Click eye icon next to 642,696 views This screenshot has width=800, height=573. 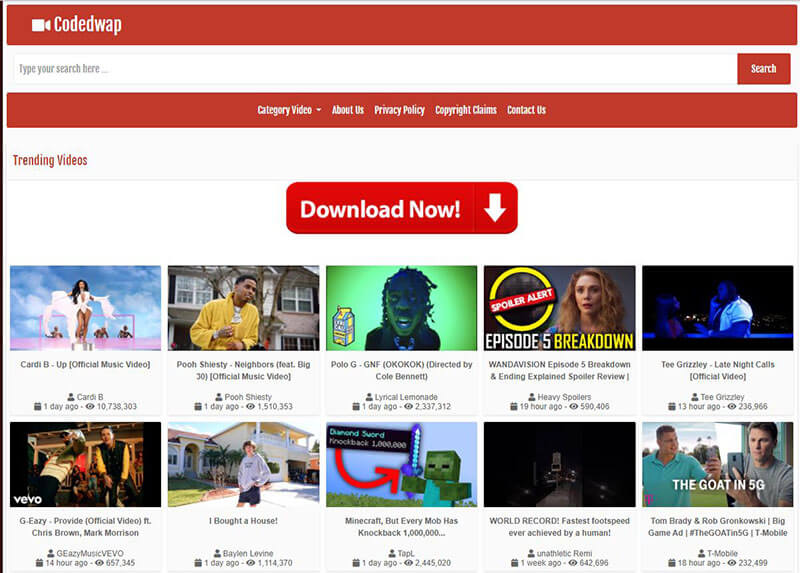click(573, 563)
